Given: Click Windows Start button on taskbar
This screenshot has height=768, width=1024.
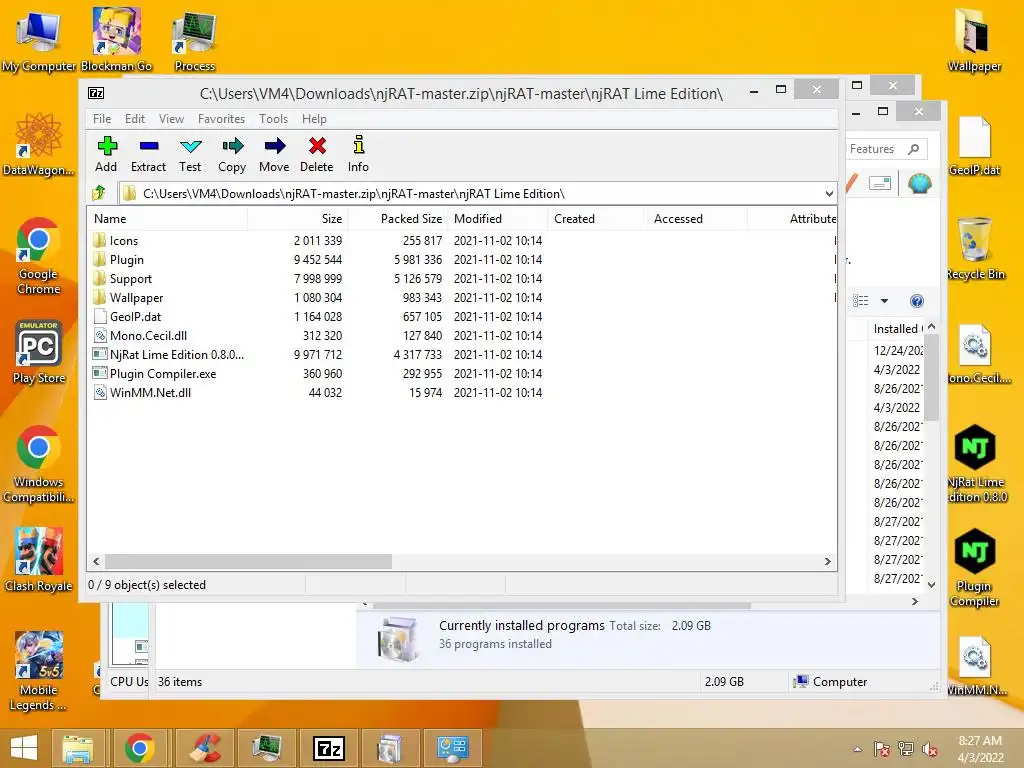Looking at the screenshot, I should 24,748.
